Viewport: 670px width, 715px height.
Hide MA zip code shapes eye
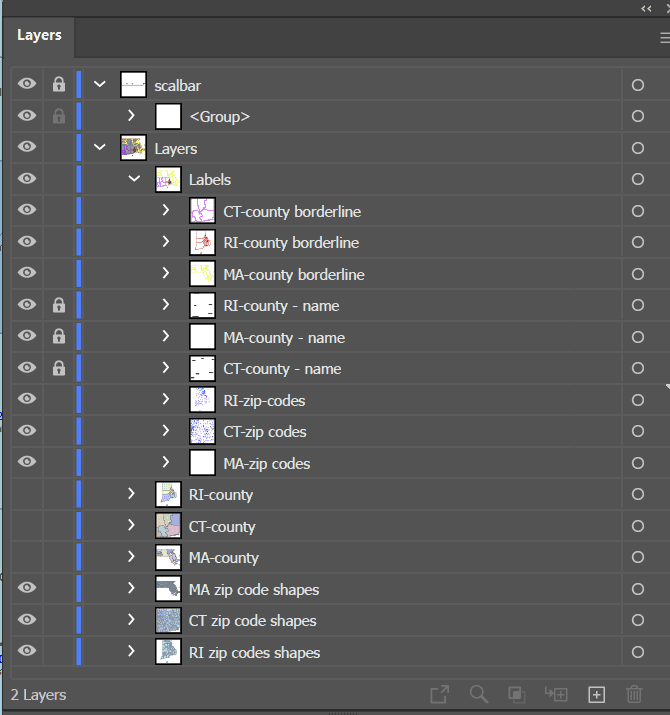click(x=27, y=587)
